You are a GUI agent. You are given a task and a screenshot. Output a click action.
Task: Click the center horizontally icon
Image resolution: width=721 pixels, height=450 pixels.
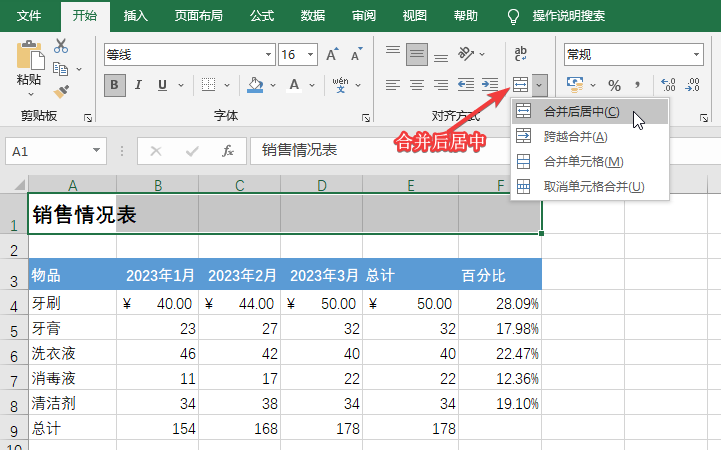click(x=417, y=85)
